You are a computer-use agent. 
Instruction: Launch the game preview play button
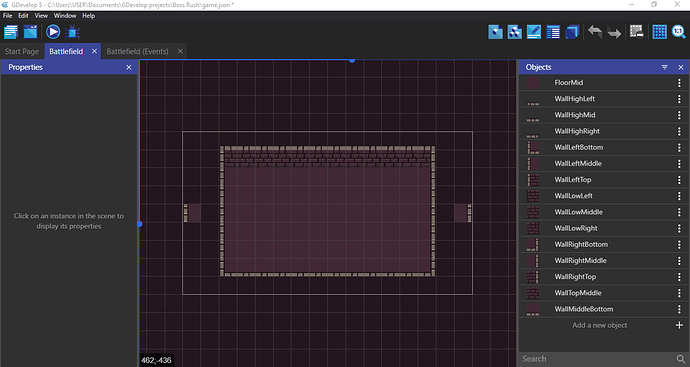point(53,32)
